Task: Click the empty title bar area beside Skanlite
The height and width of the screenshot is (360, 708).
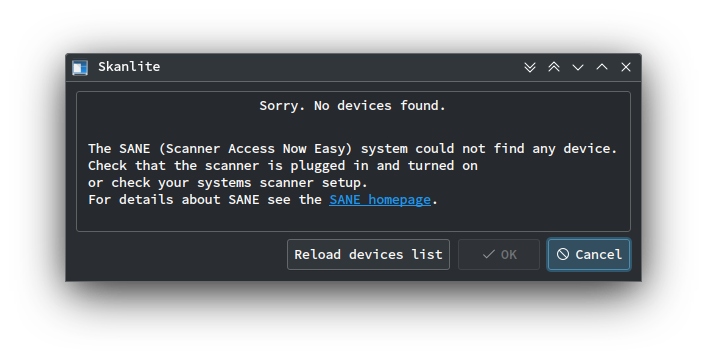Action: click(339, 67)
